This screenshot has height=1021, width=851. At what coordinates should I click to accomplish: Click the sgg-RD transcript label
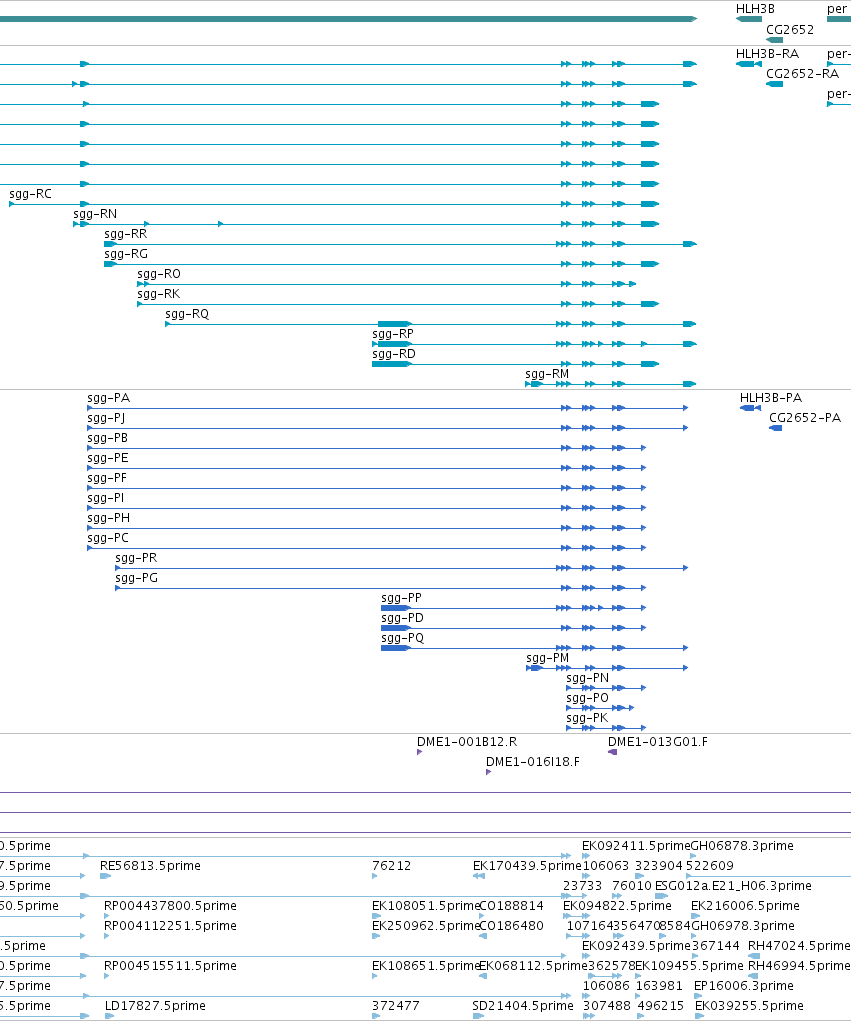pos(394,354)
